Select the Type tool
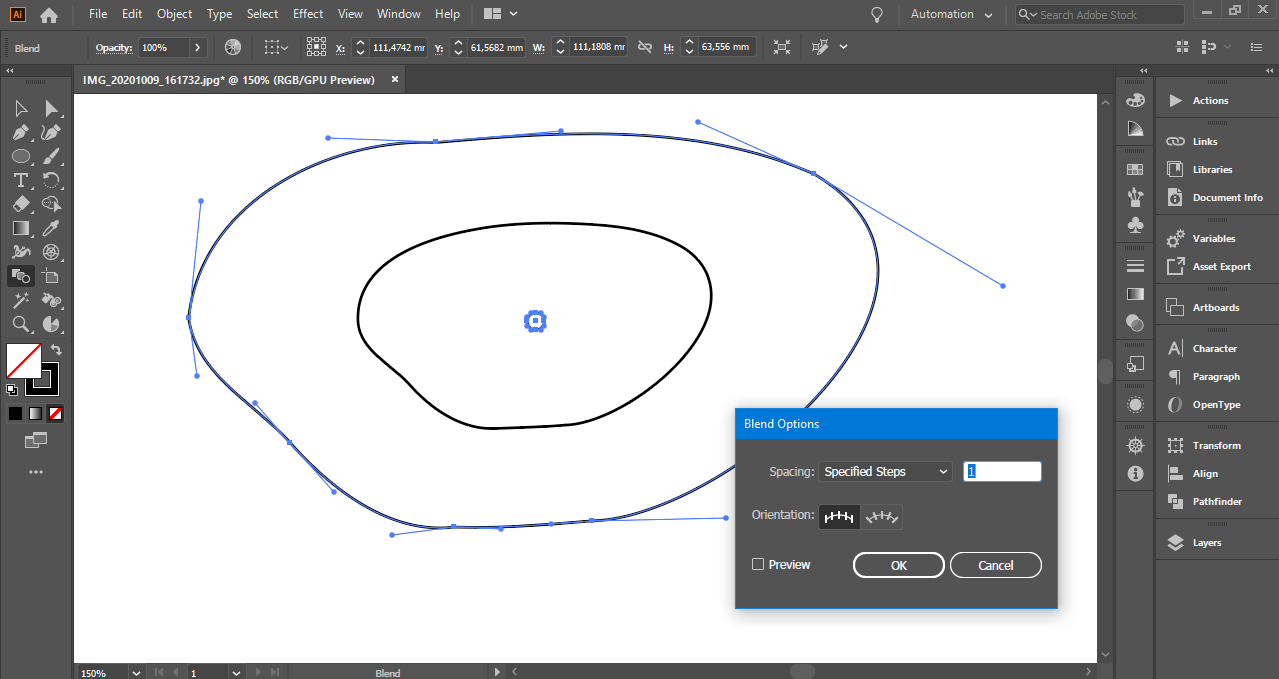 (x=20, y=180)
